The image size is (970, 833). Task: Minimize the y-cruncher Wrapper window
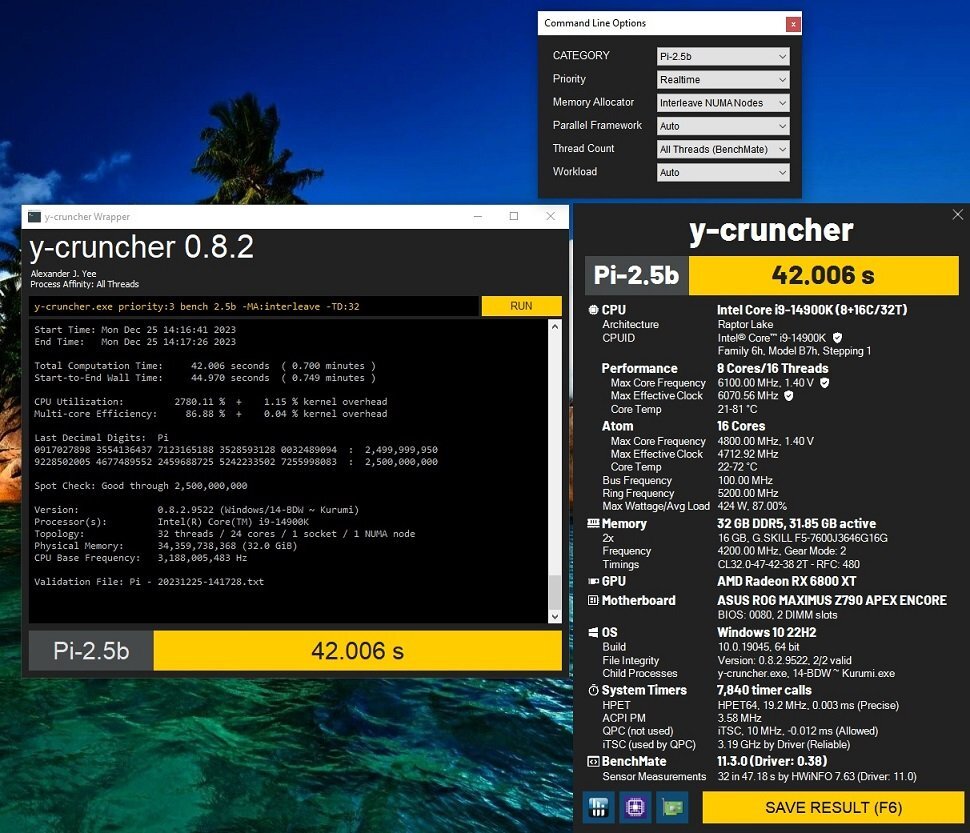coord(478,216)
